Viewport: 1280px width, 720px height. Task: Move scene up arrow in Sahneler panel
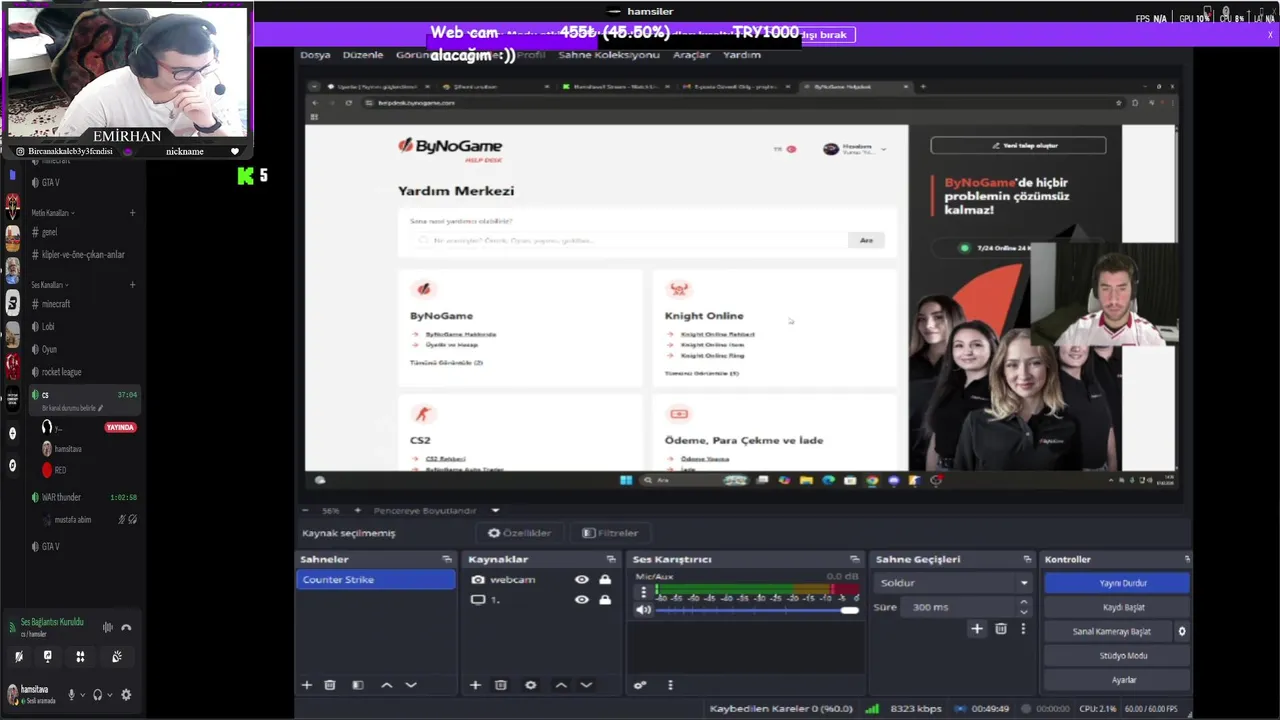coord(387,685)
